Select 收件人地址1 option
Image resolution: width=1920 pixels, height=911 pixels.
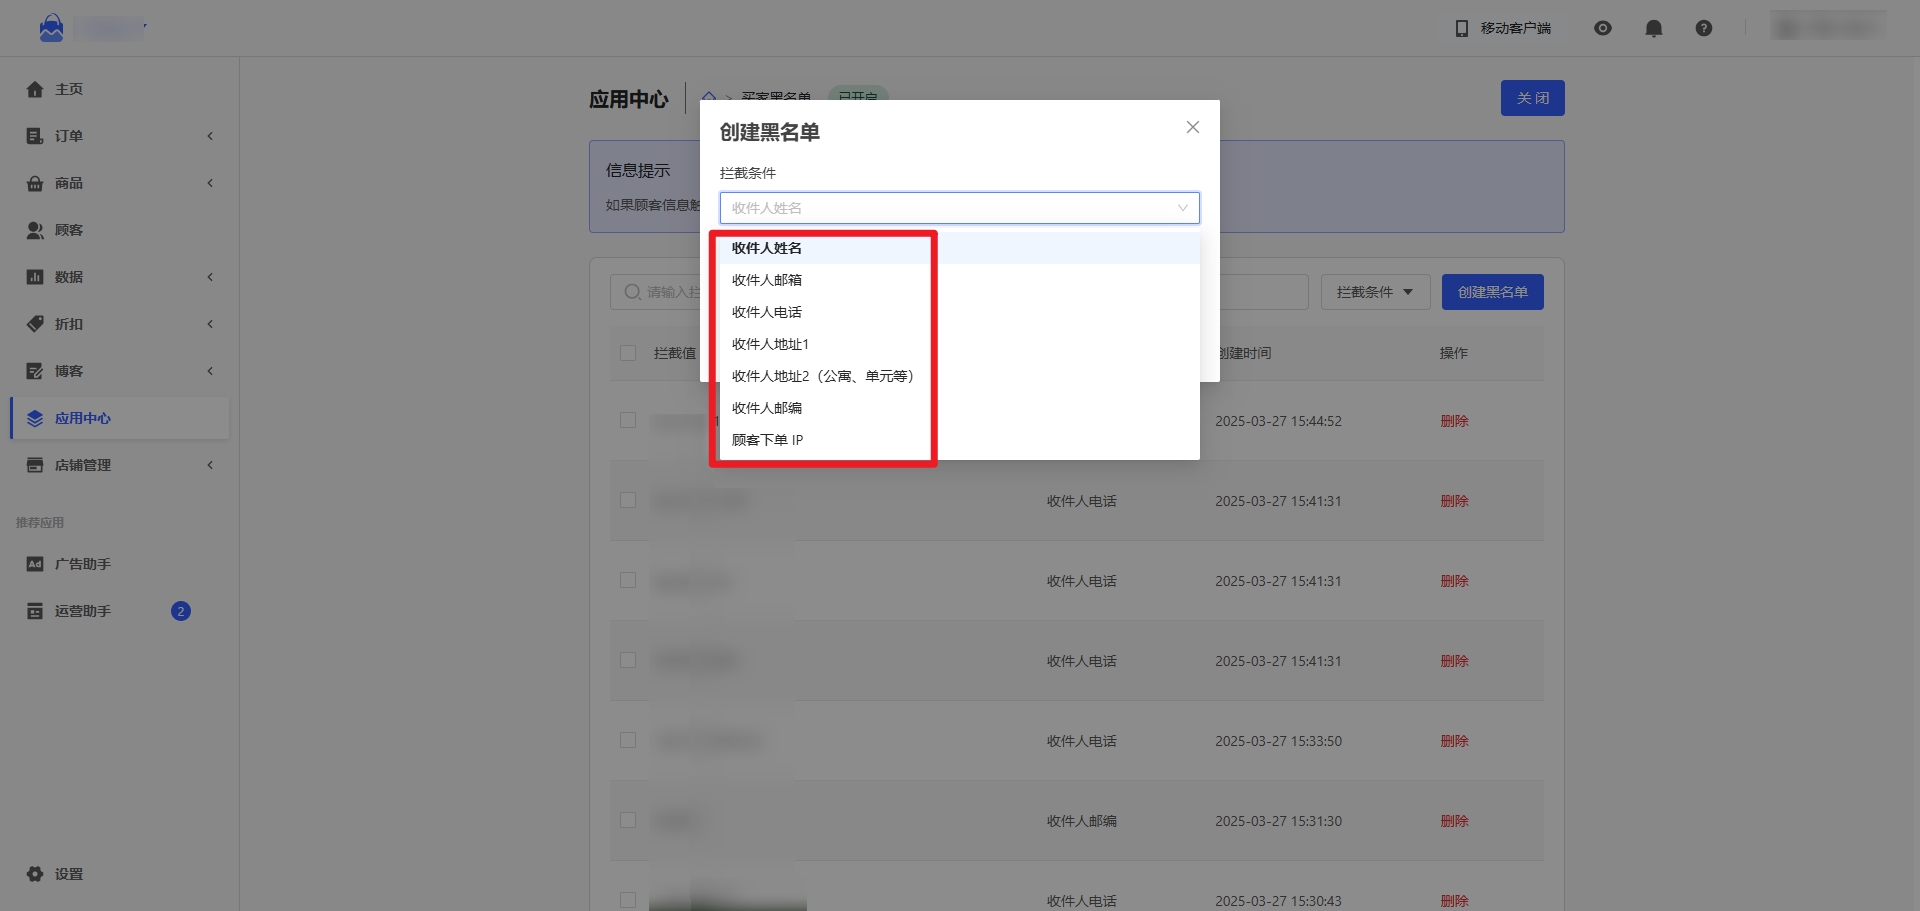(960, 344)
